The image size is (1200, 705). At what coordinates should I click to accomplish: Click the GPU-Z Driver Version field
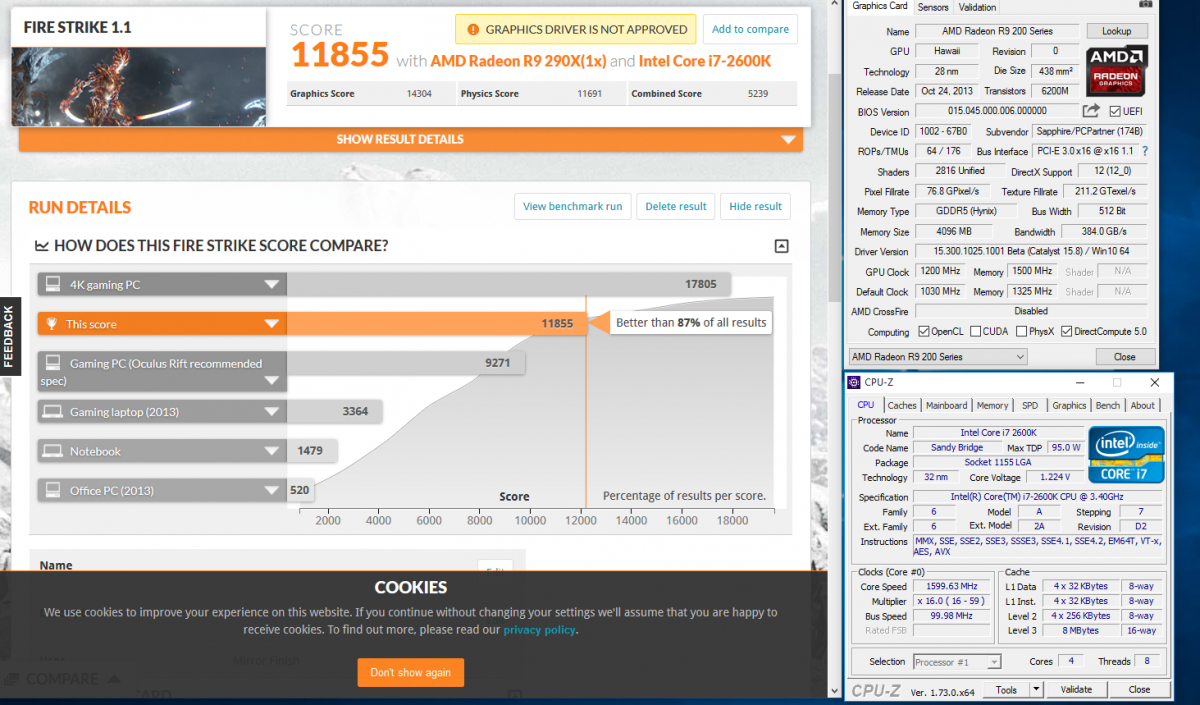(1032, 251)
